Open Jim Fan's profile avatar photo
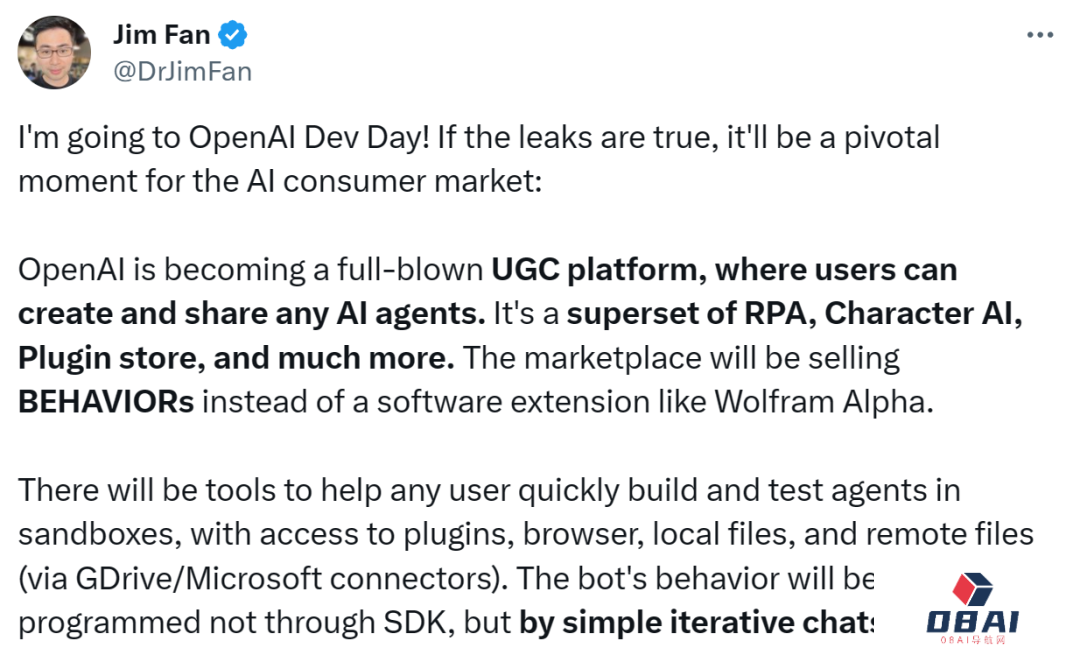The width and height of the screenshot is (1080, 655). (55, 54)
